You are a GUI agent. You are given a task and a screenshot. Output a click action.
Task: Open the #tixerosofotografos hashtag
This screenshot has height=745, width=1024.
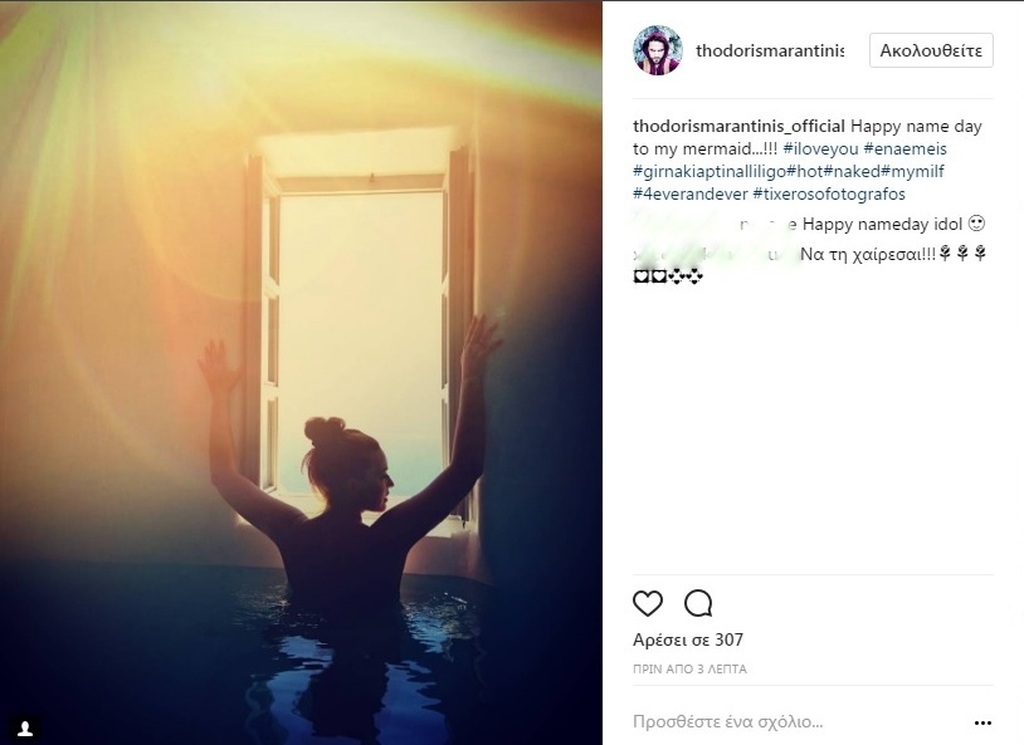(829, 195)
